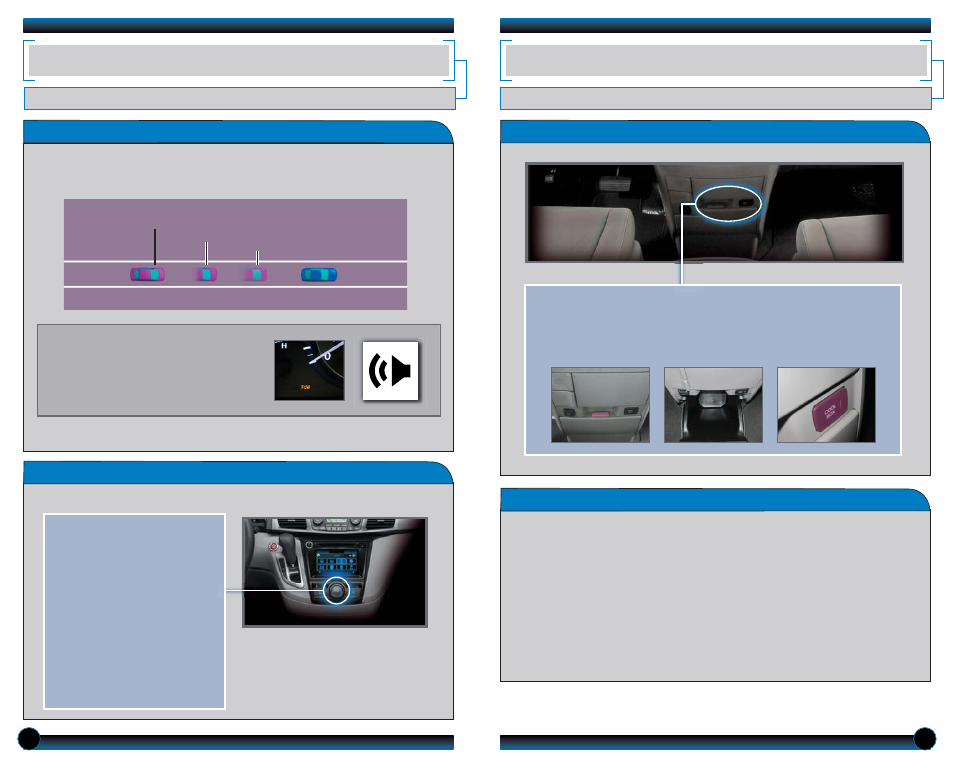Click the circled control dial on the dashboard photo
Screen dimensions: 954x768
pyautogui.click(x=336, y=590)
